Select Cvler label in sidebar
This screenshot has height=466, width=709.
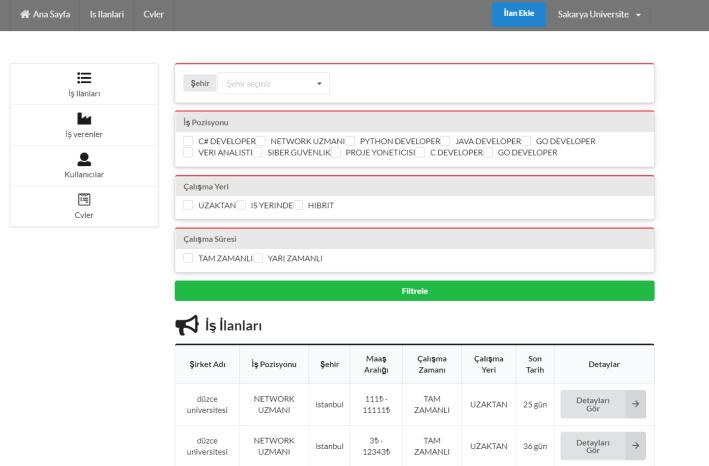[x=84, y=215]
